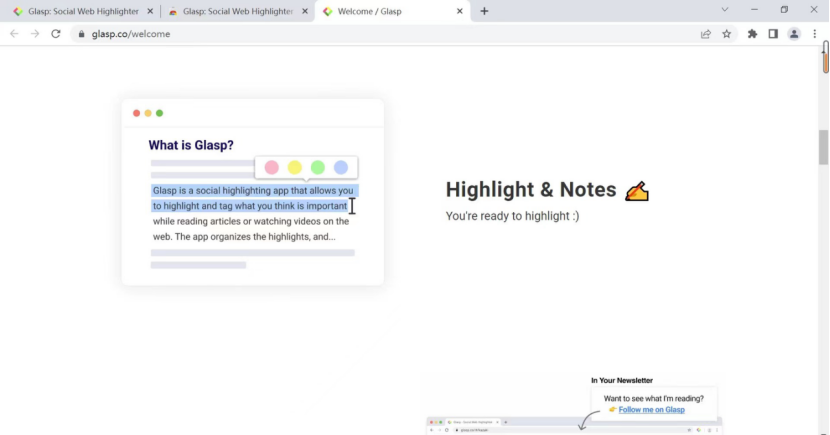830x435 pixels.
Task: Pick the yellow highlight color
Action: click(295, 168)
